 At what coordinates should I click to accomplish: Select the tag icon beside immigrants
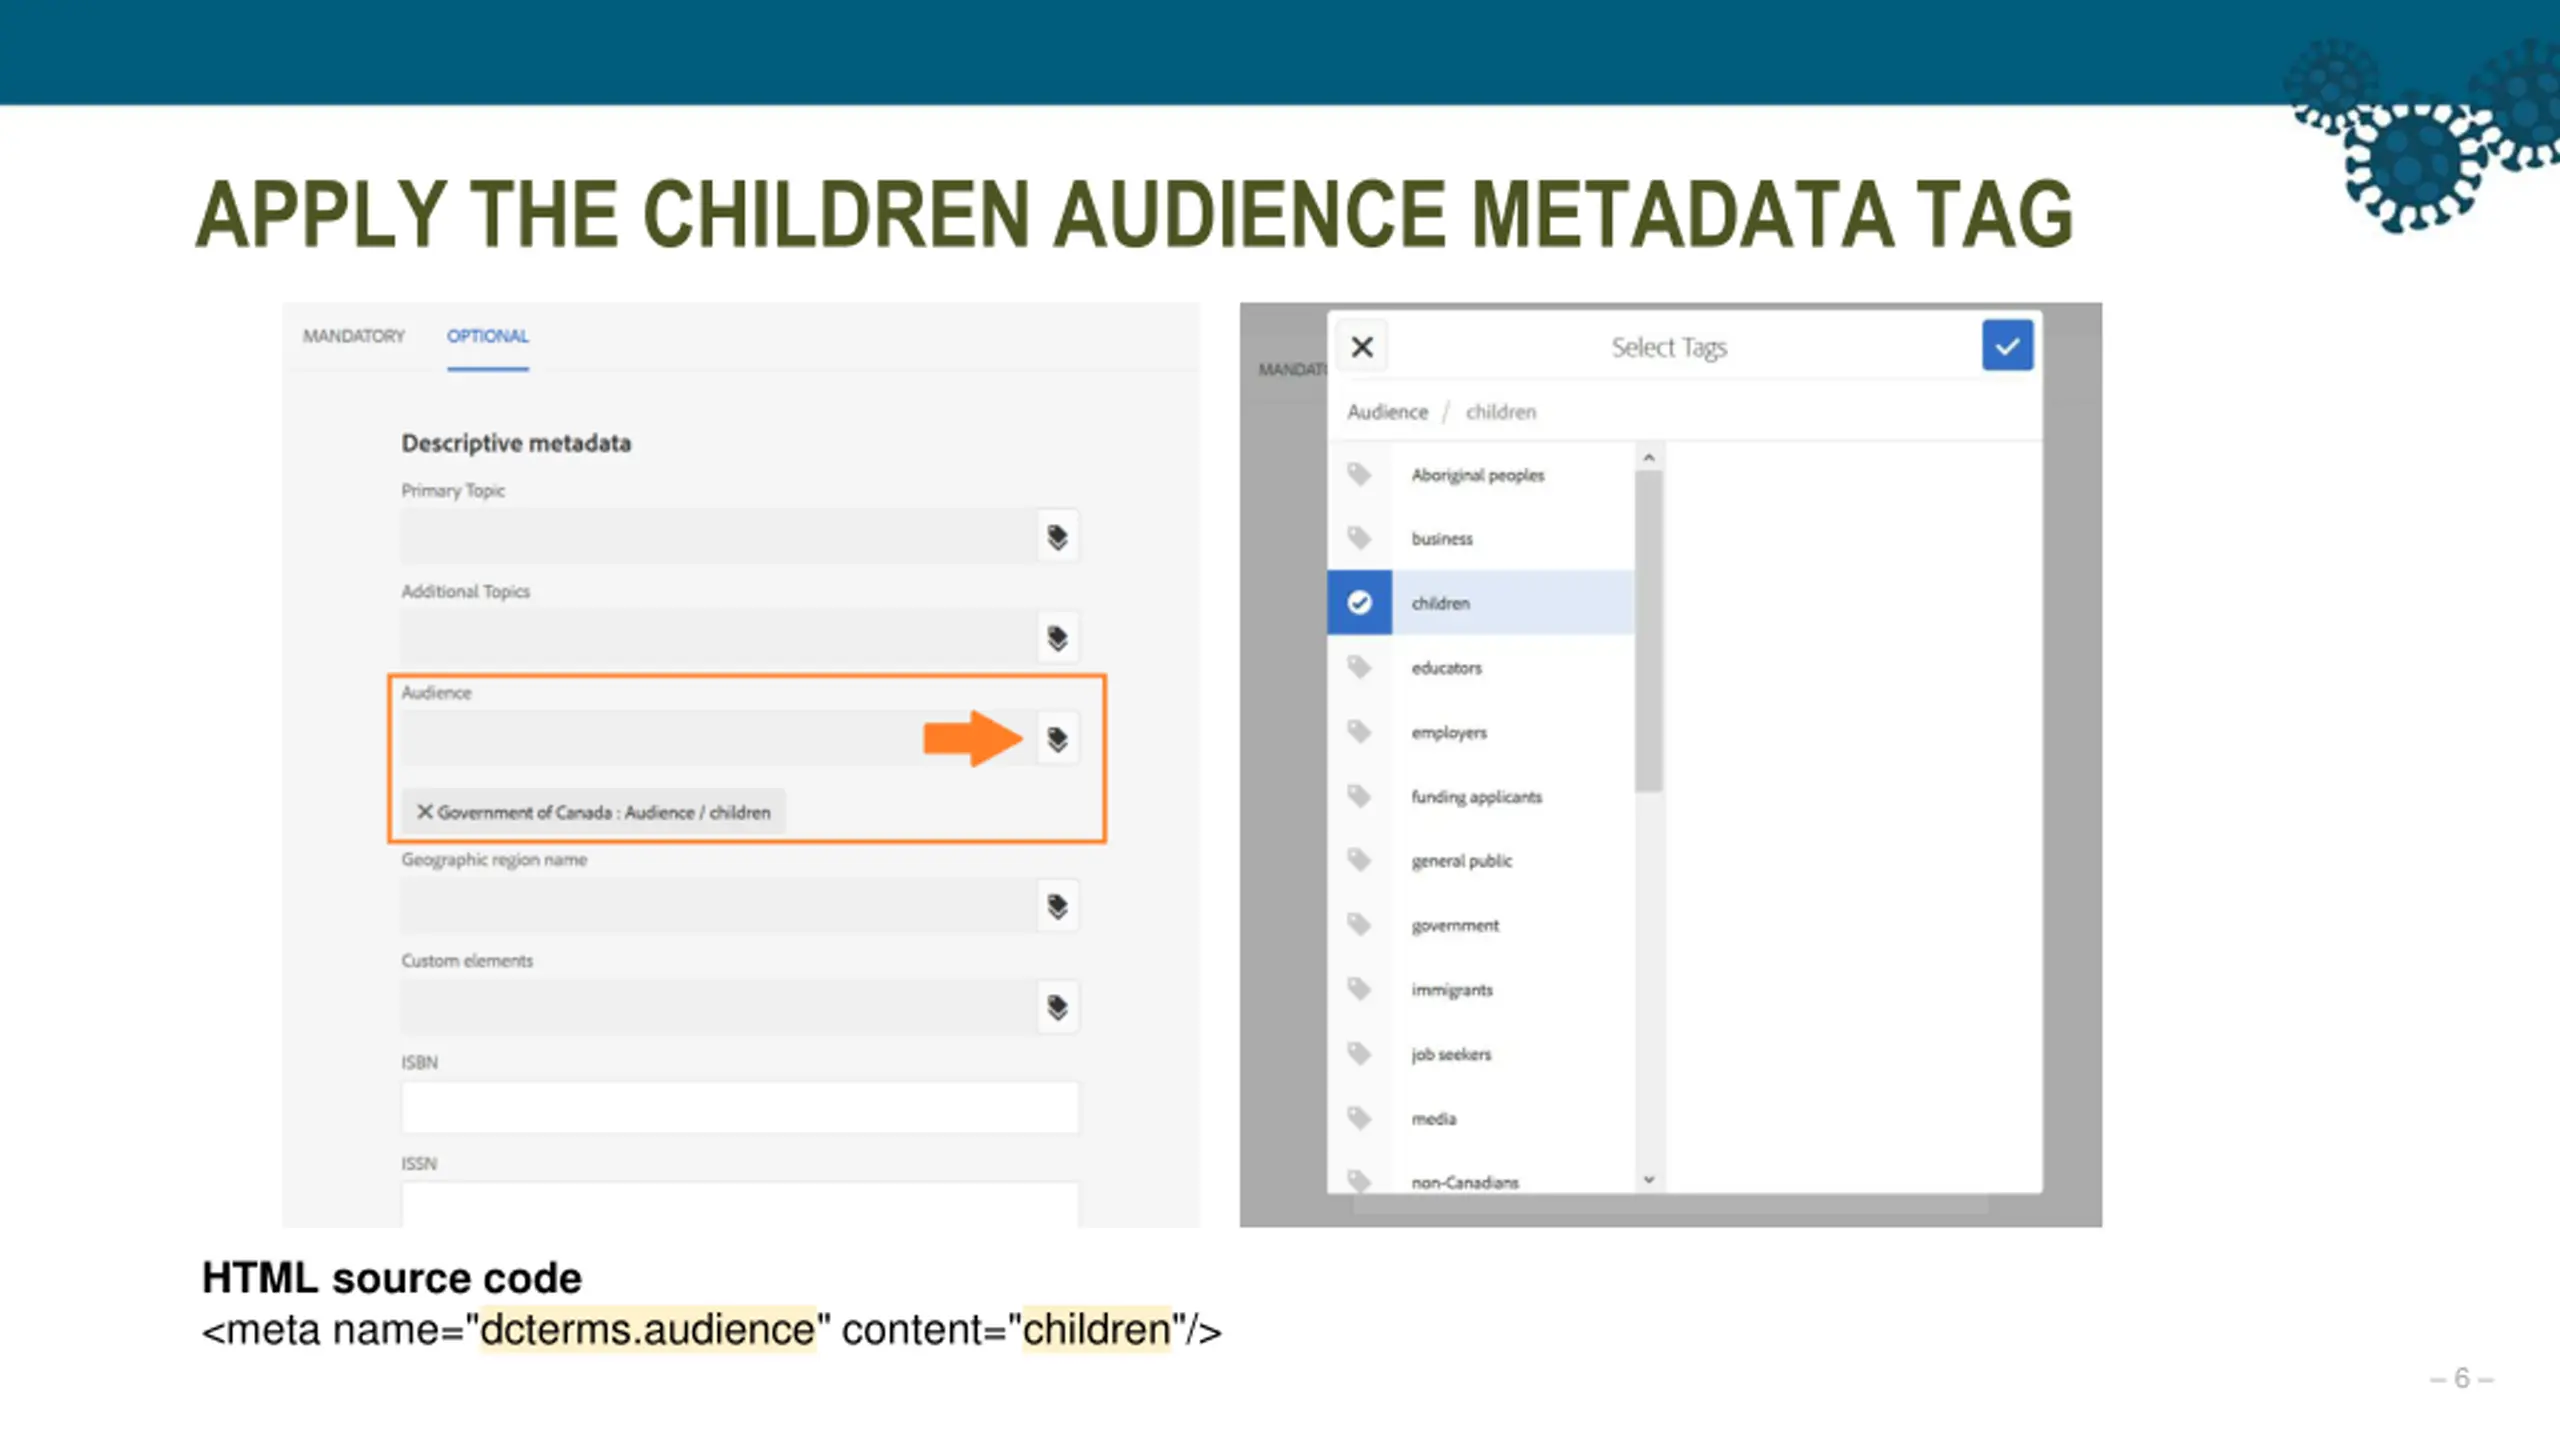pos(1359,989)
